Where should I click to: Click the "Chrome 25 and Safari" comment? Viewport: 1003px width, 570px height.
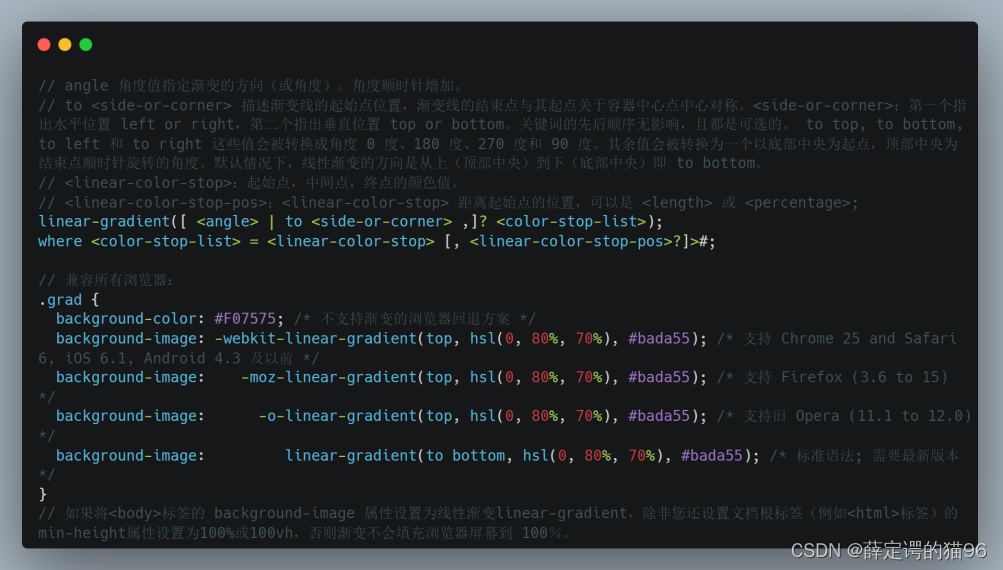tap(868, 338)
